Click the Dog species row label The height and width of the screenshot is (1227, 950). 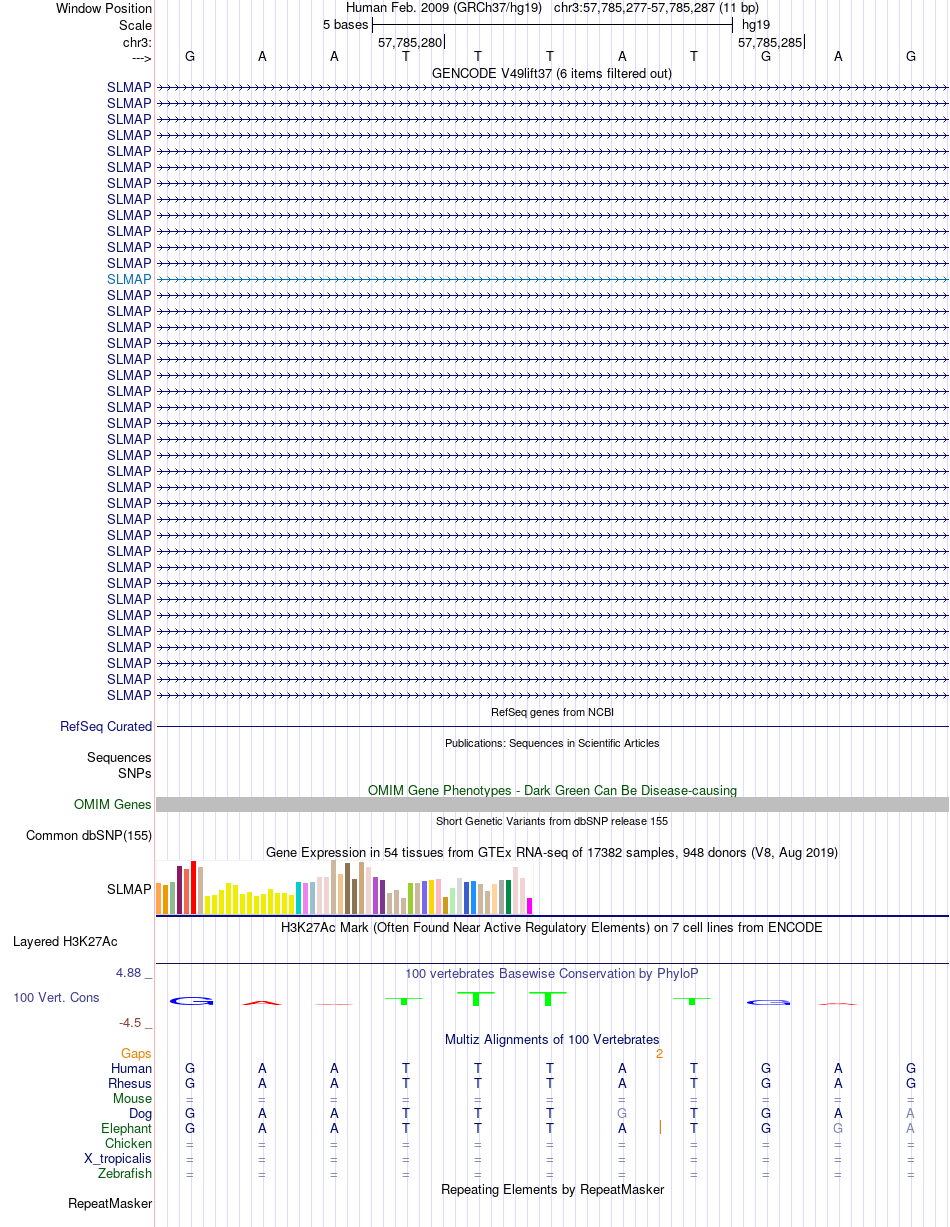140,1113
